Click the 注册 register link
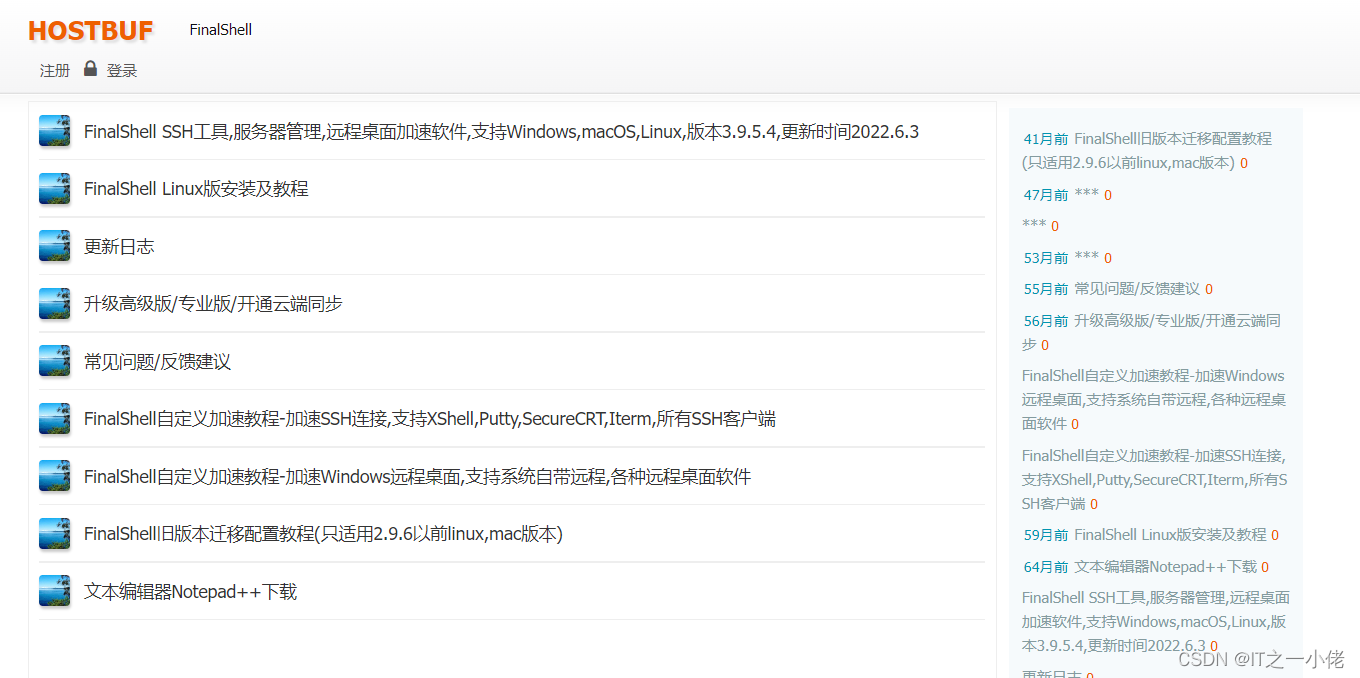 55,70
